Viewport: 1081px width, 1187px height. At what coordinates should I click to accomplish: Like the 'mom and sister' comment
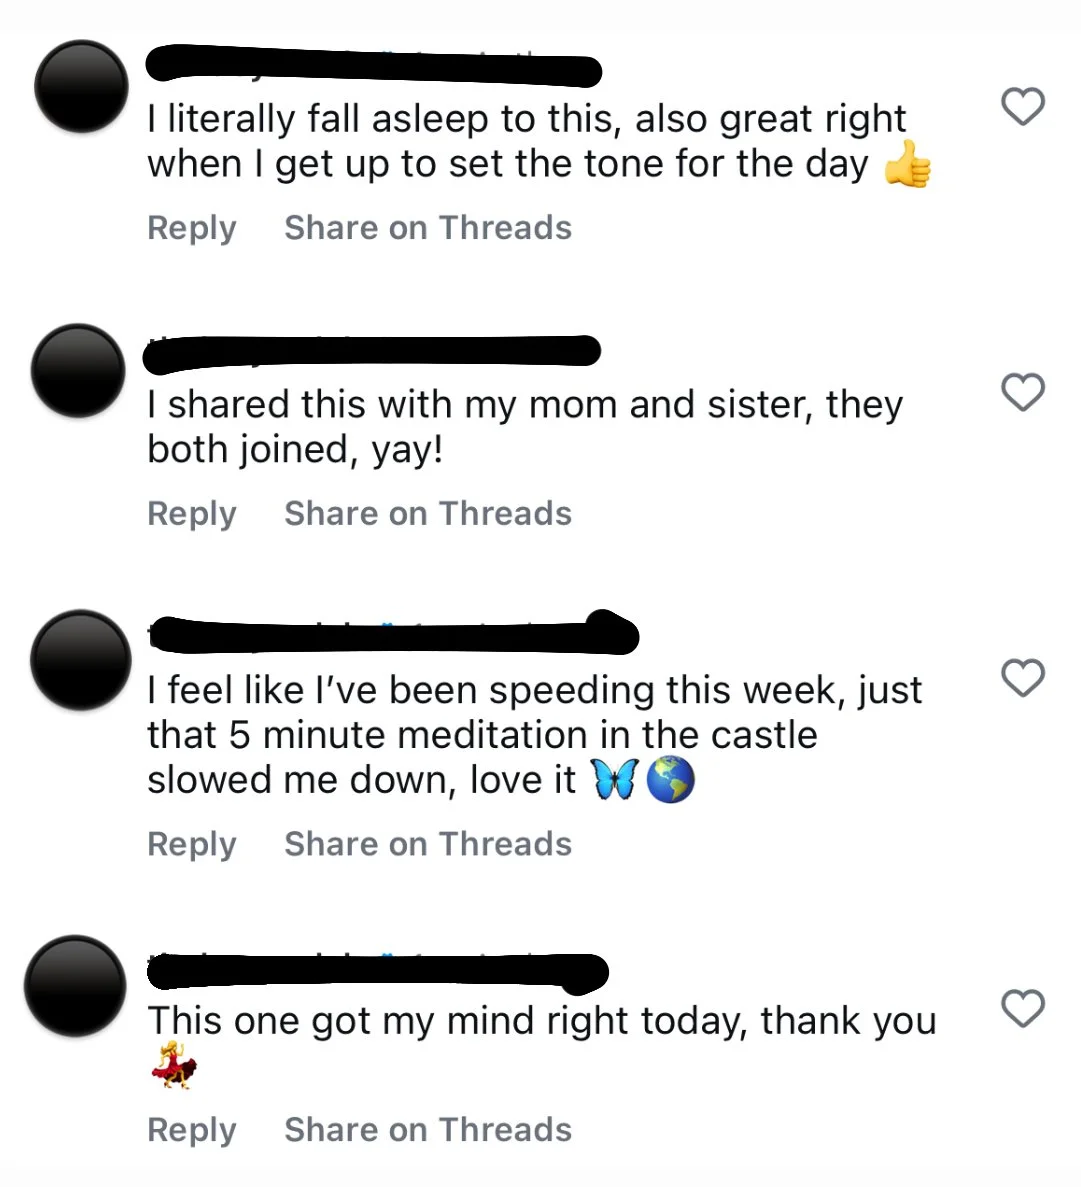tap(1023, 392)
